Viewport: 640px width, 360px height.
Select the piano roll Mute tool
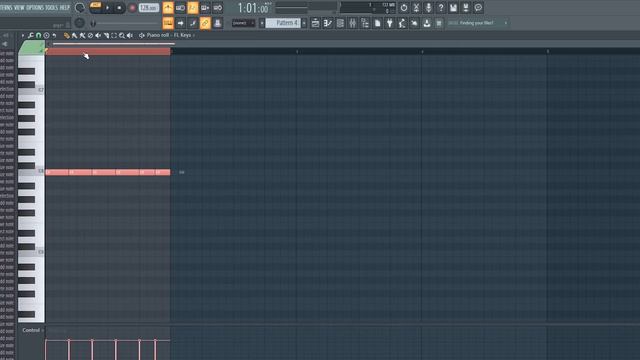(98, 36)
